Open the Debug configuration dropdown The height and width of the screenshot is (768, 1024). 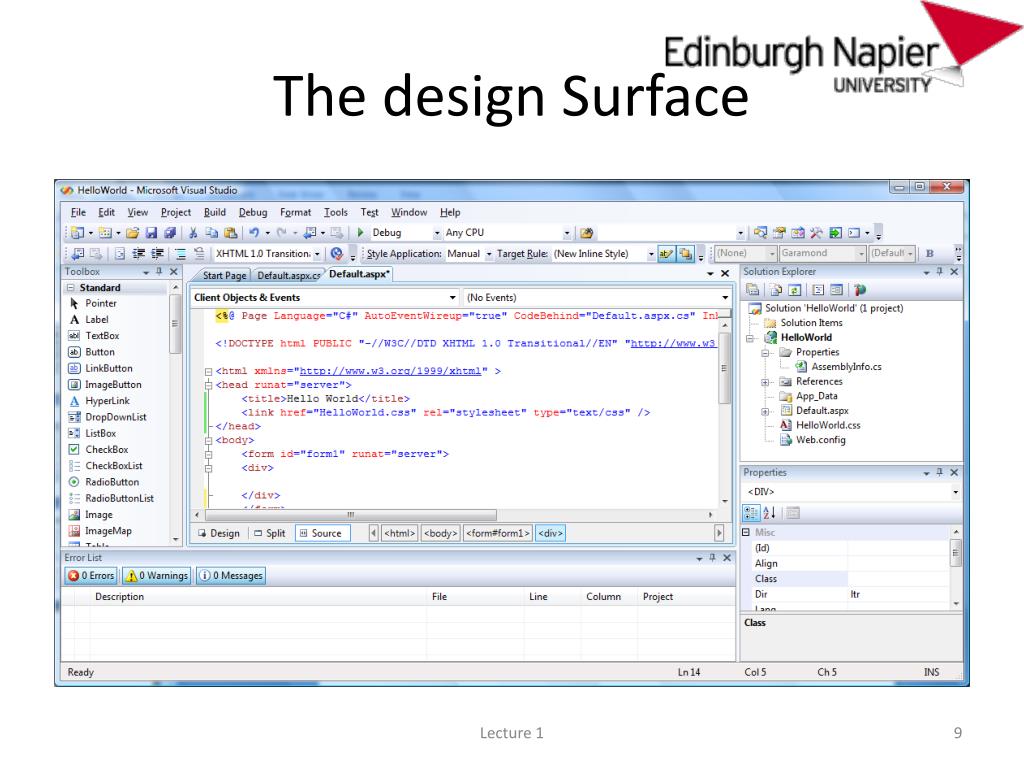click(x=438, y=233)
